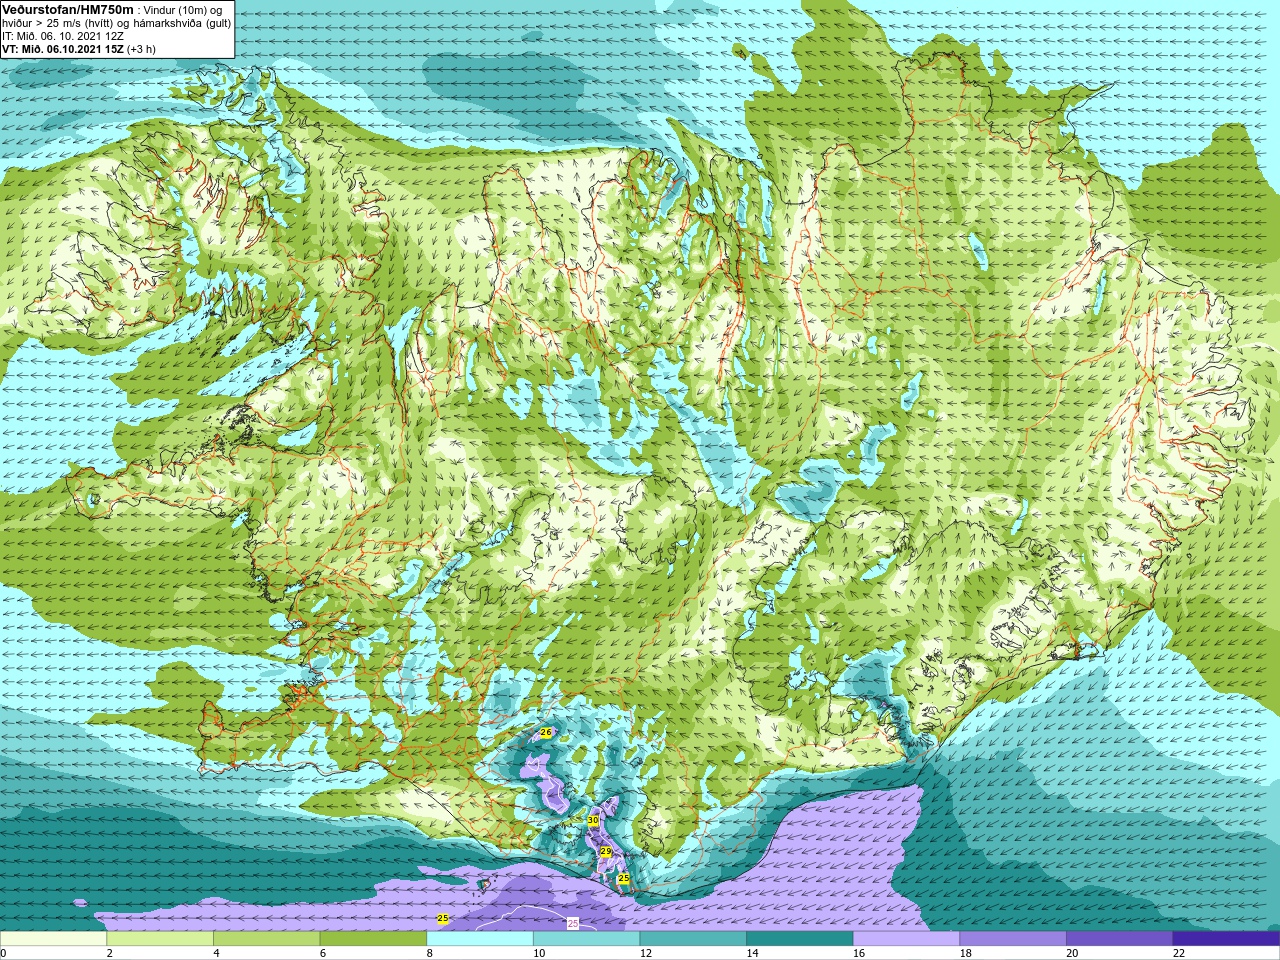Click the scale tick label '2'

[109, 953]
